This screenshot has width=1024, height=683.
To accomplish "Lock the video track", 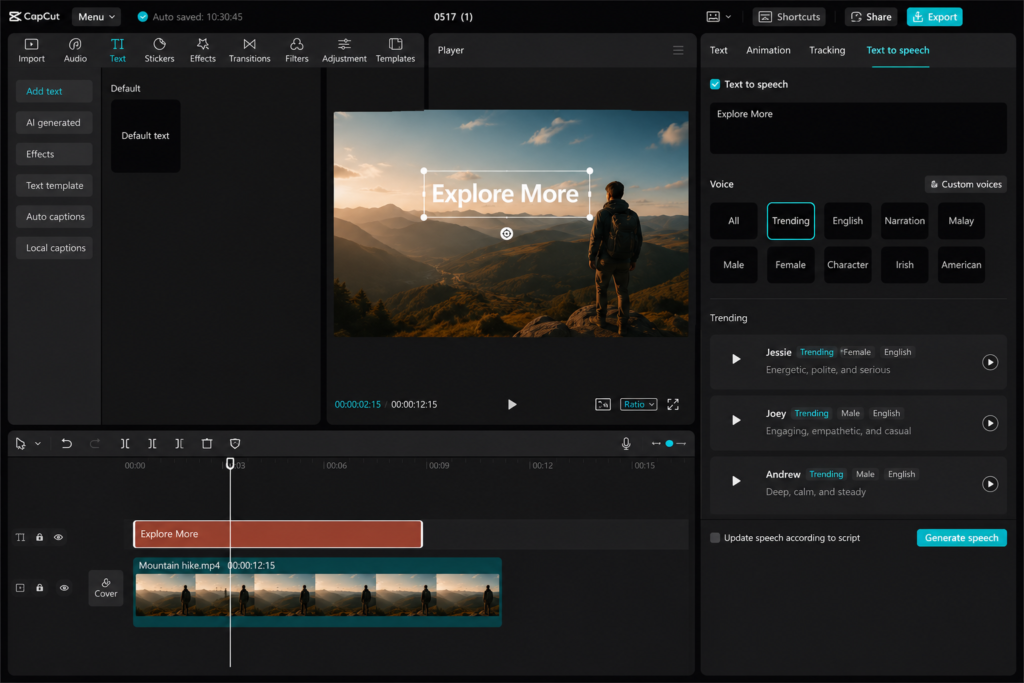I will 39,588.
